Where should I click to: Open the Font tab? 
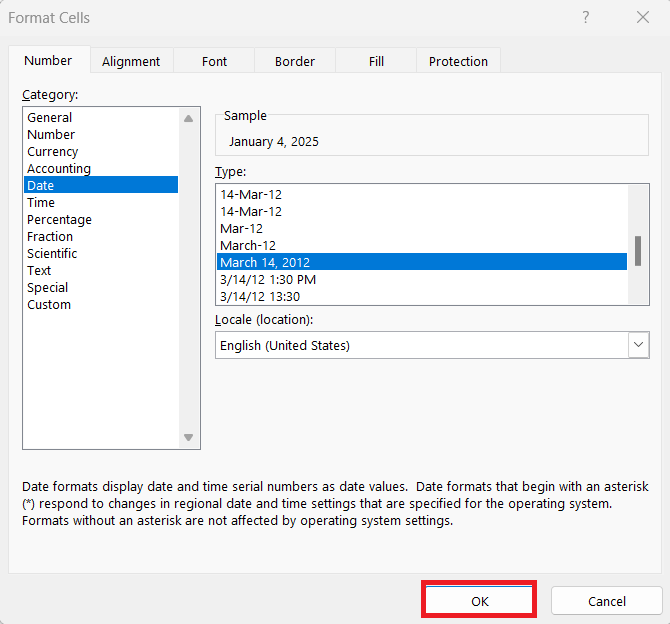point(214,62)
